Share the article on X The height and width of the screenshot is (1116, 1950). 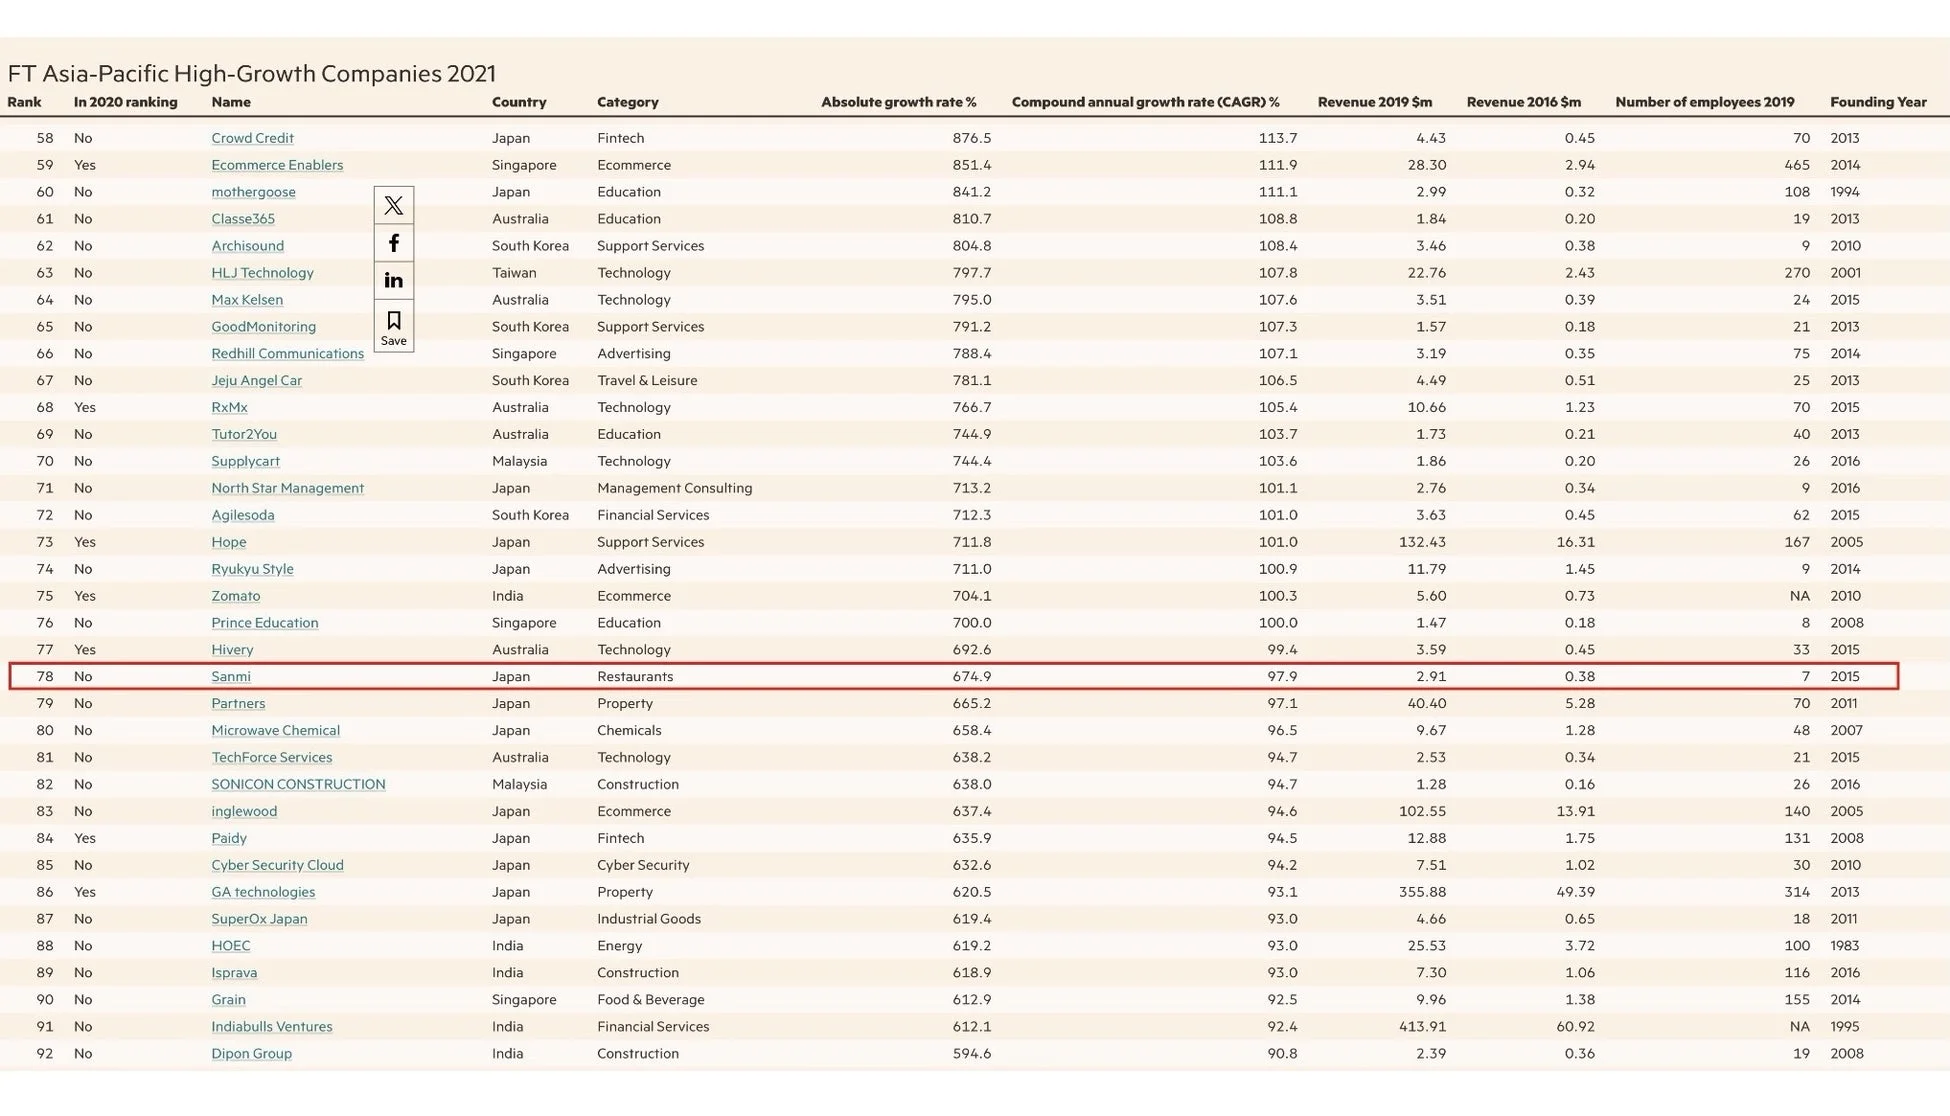click(x=393, y=205)
